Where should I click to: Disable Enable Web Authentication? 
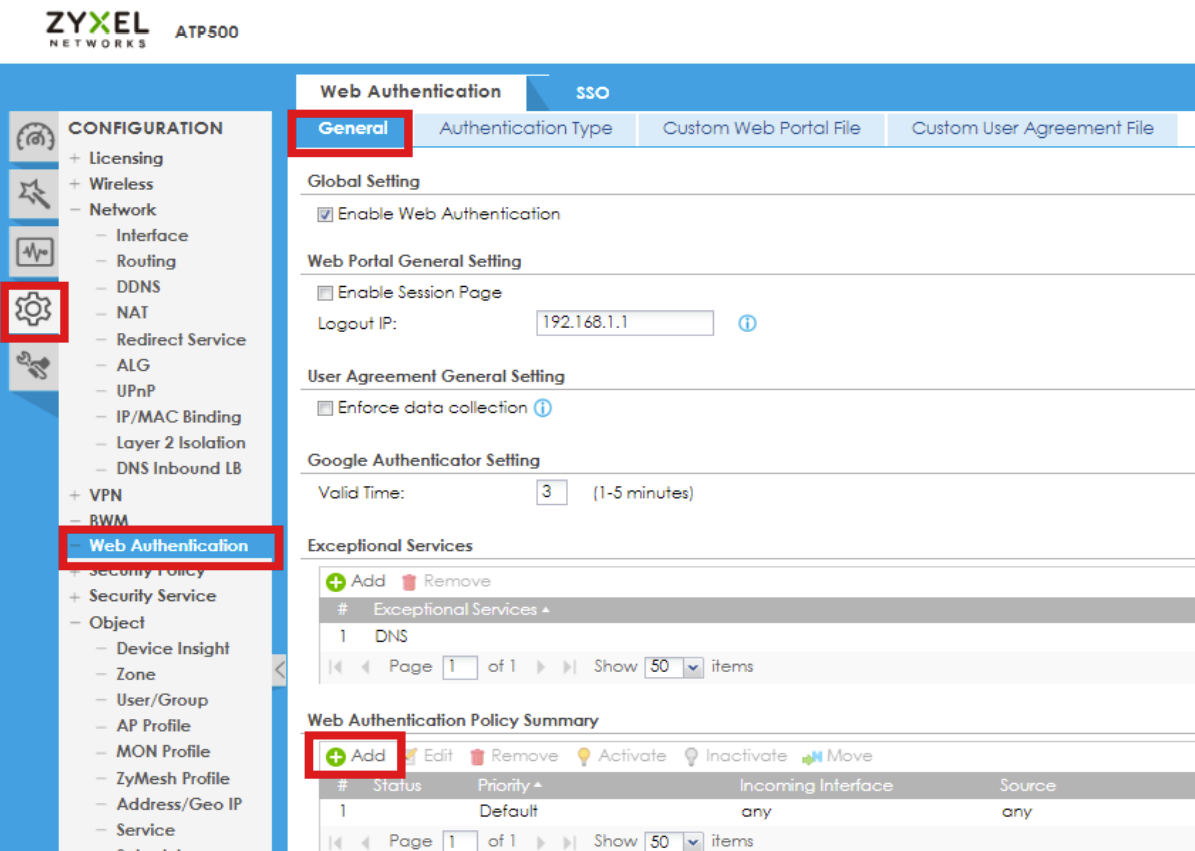pos(323,214)
